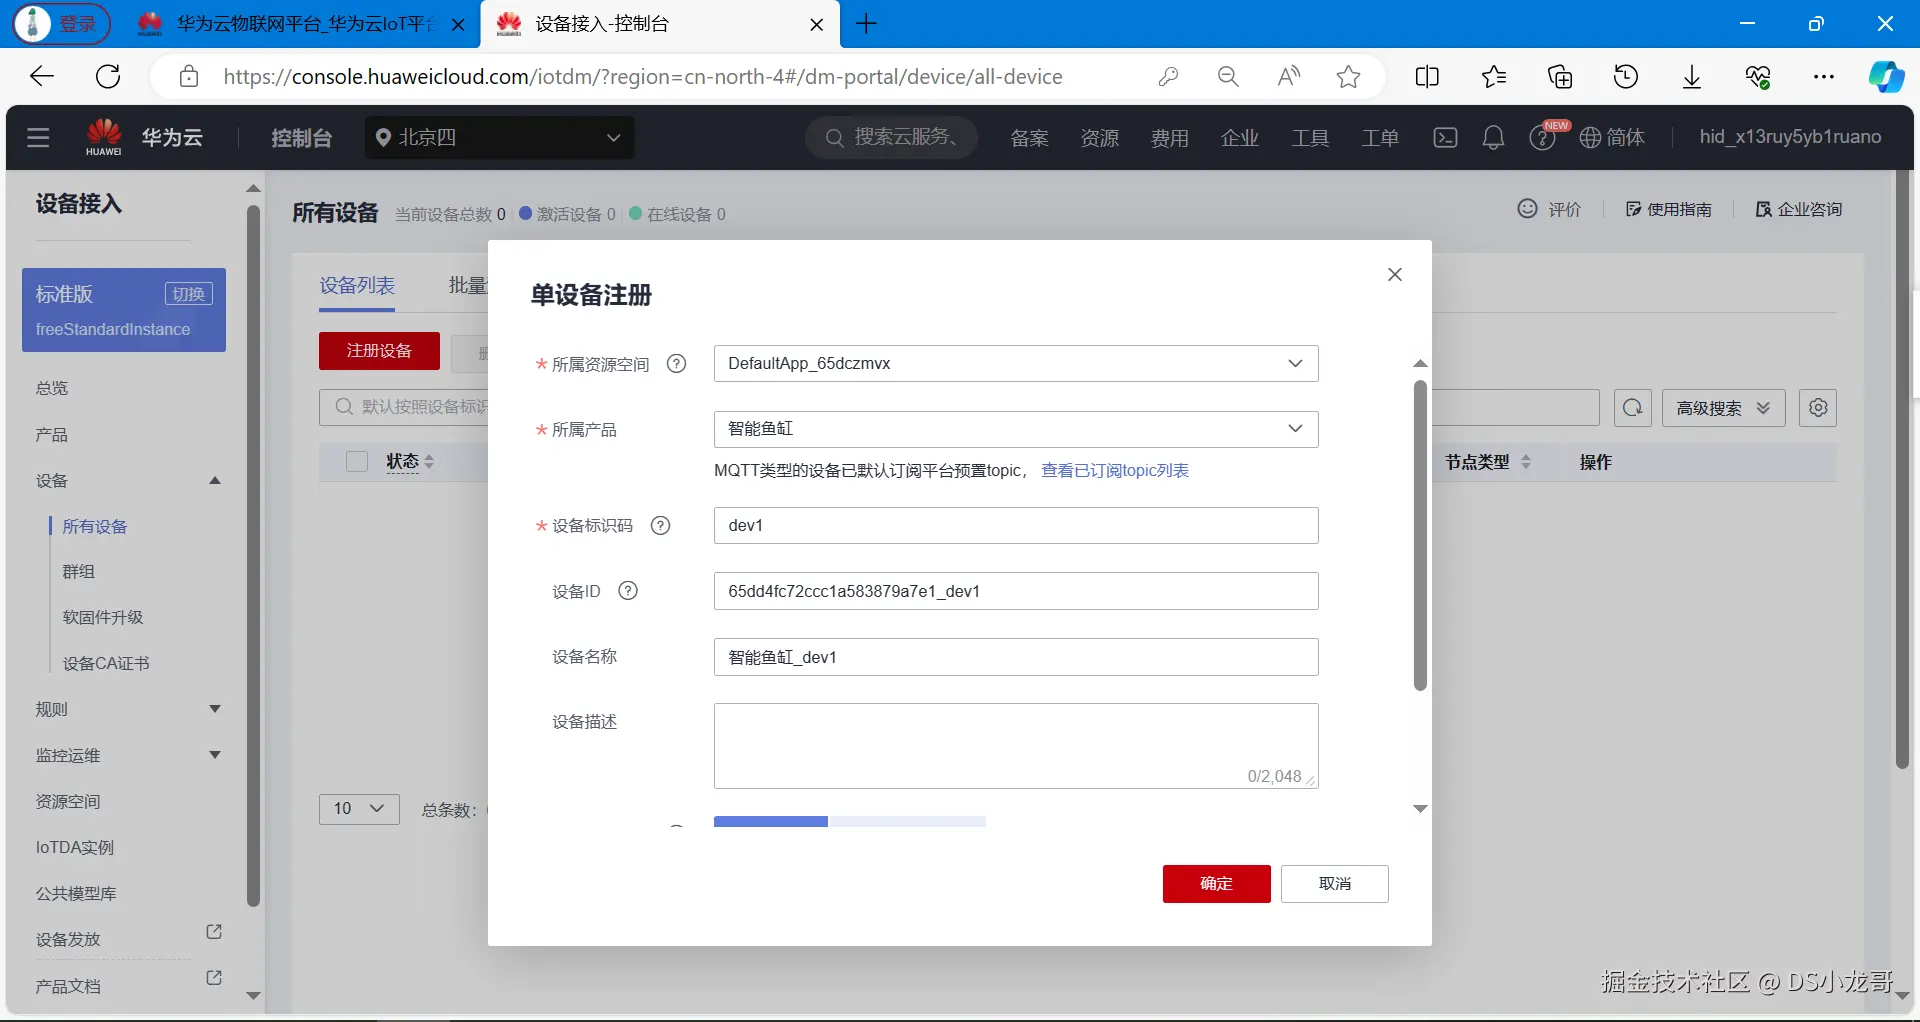Switch language via the globe icon
This screenshot has height=1022, width=1920.
click(x=1590, y=138)
